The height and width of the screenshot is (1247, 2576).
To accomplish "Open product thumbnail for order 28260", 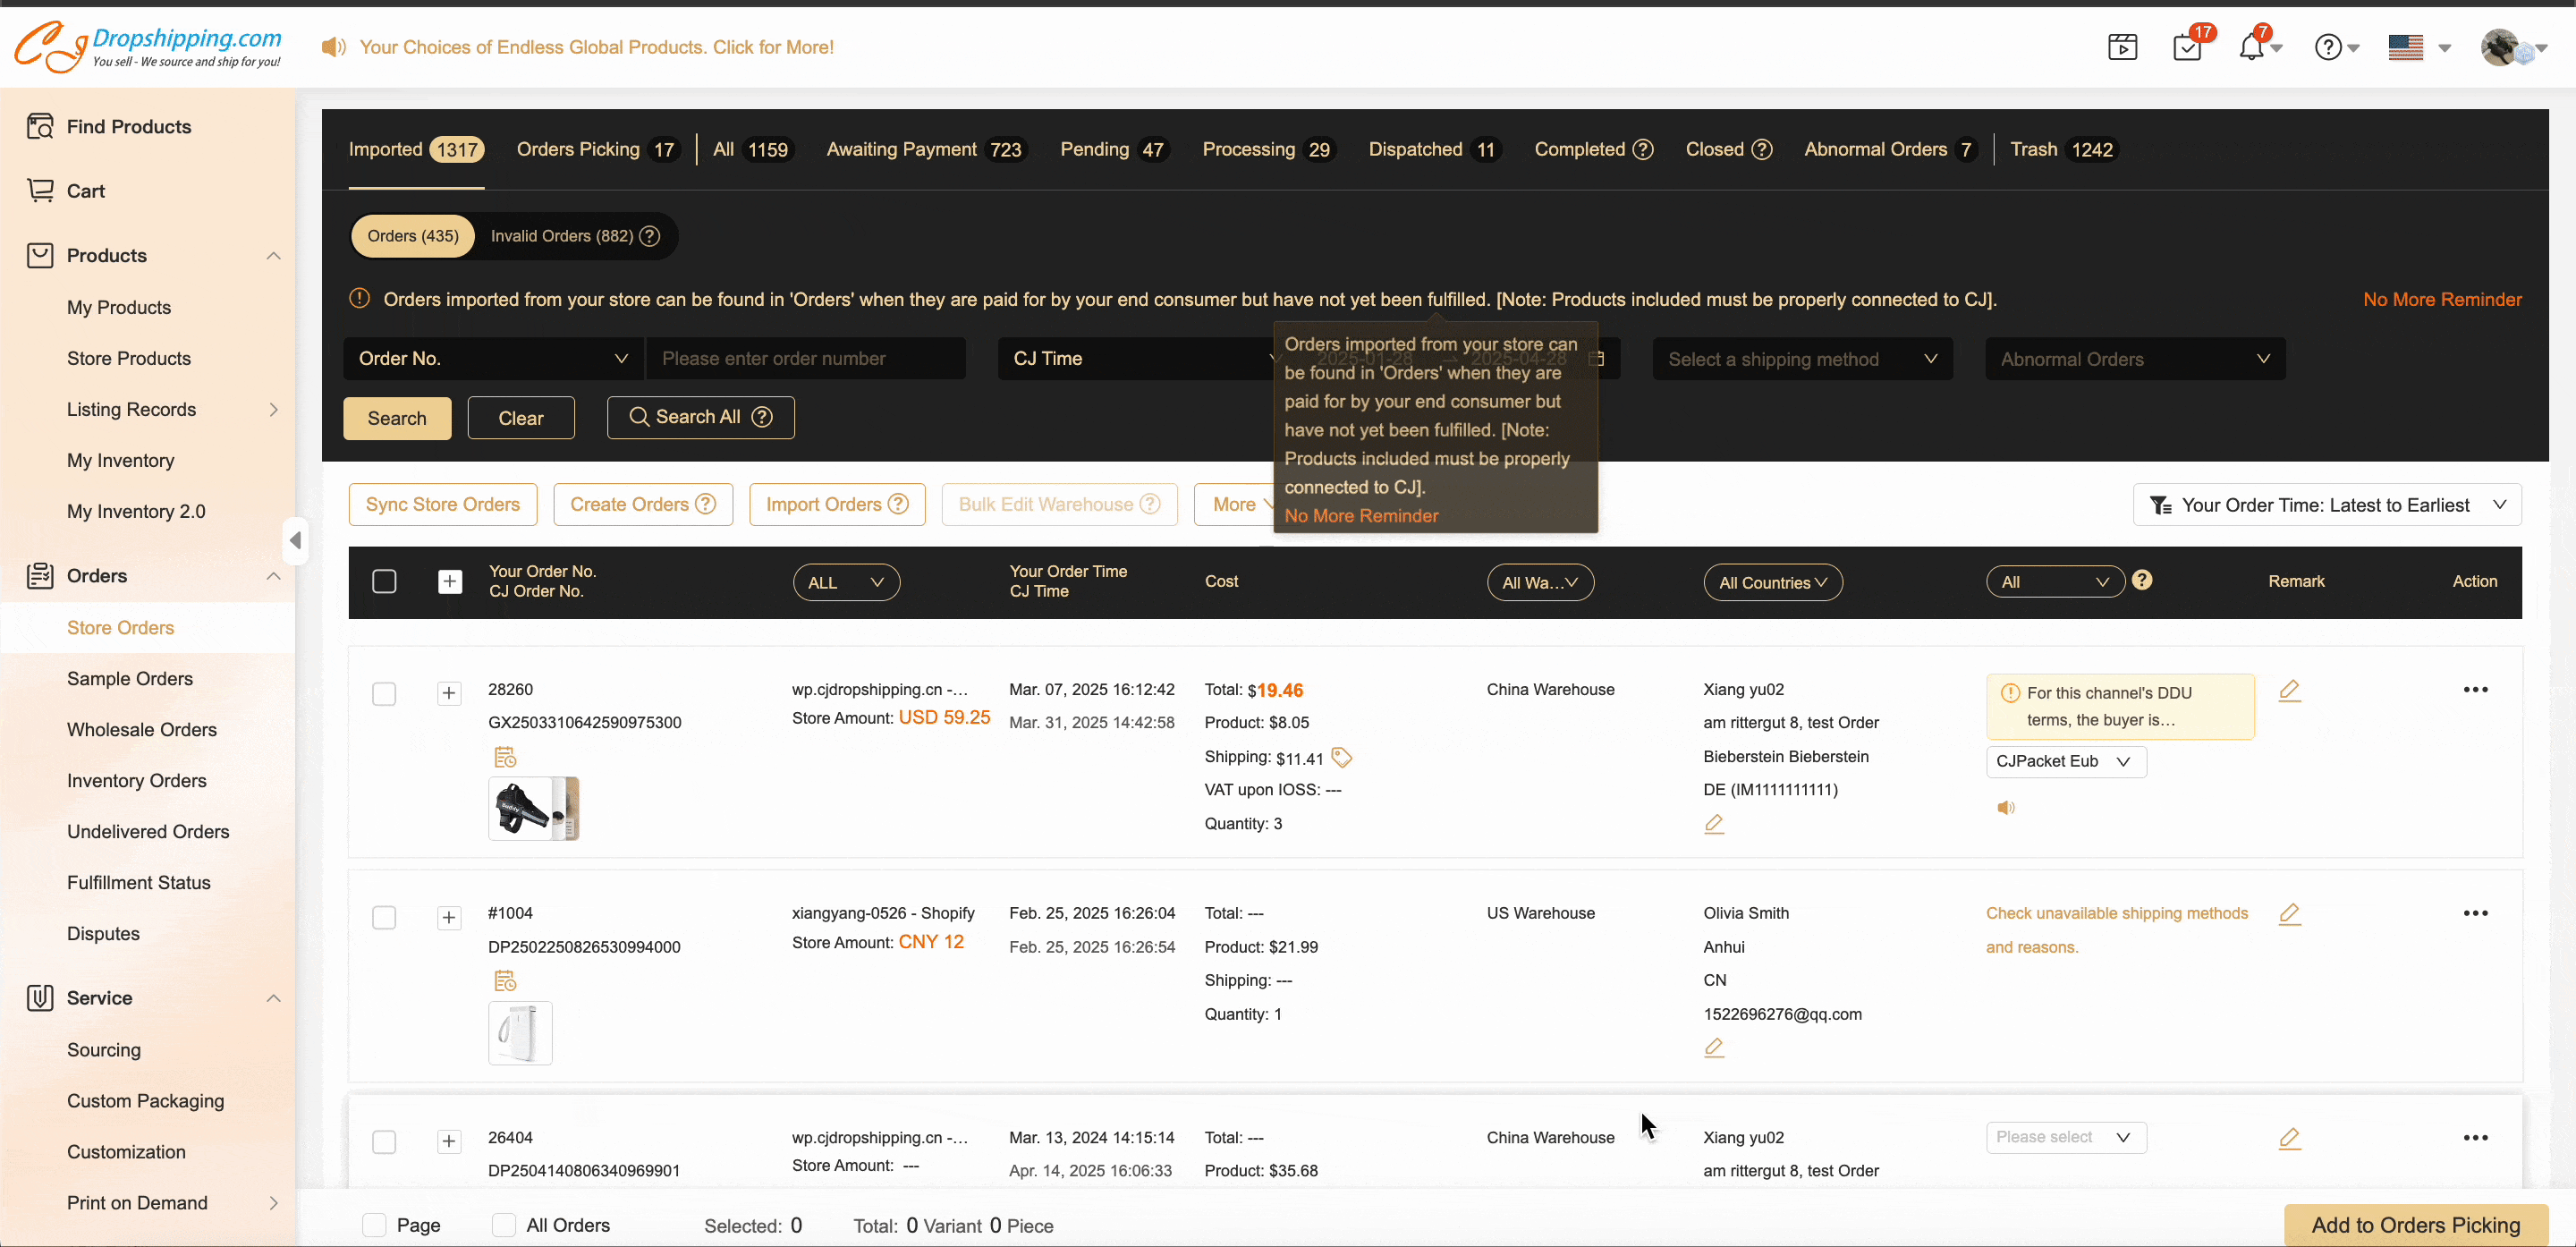I will coord(534,808).
